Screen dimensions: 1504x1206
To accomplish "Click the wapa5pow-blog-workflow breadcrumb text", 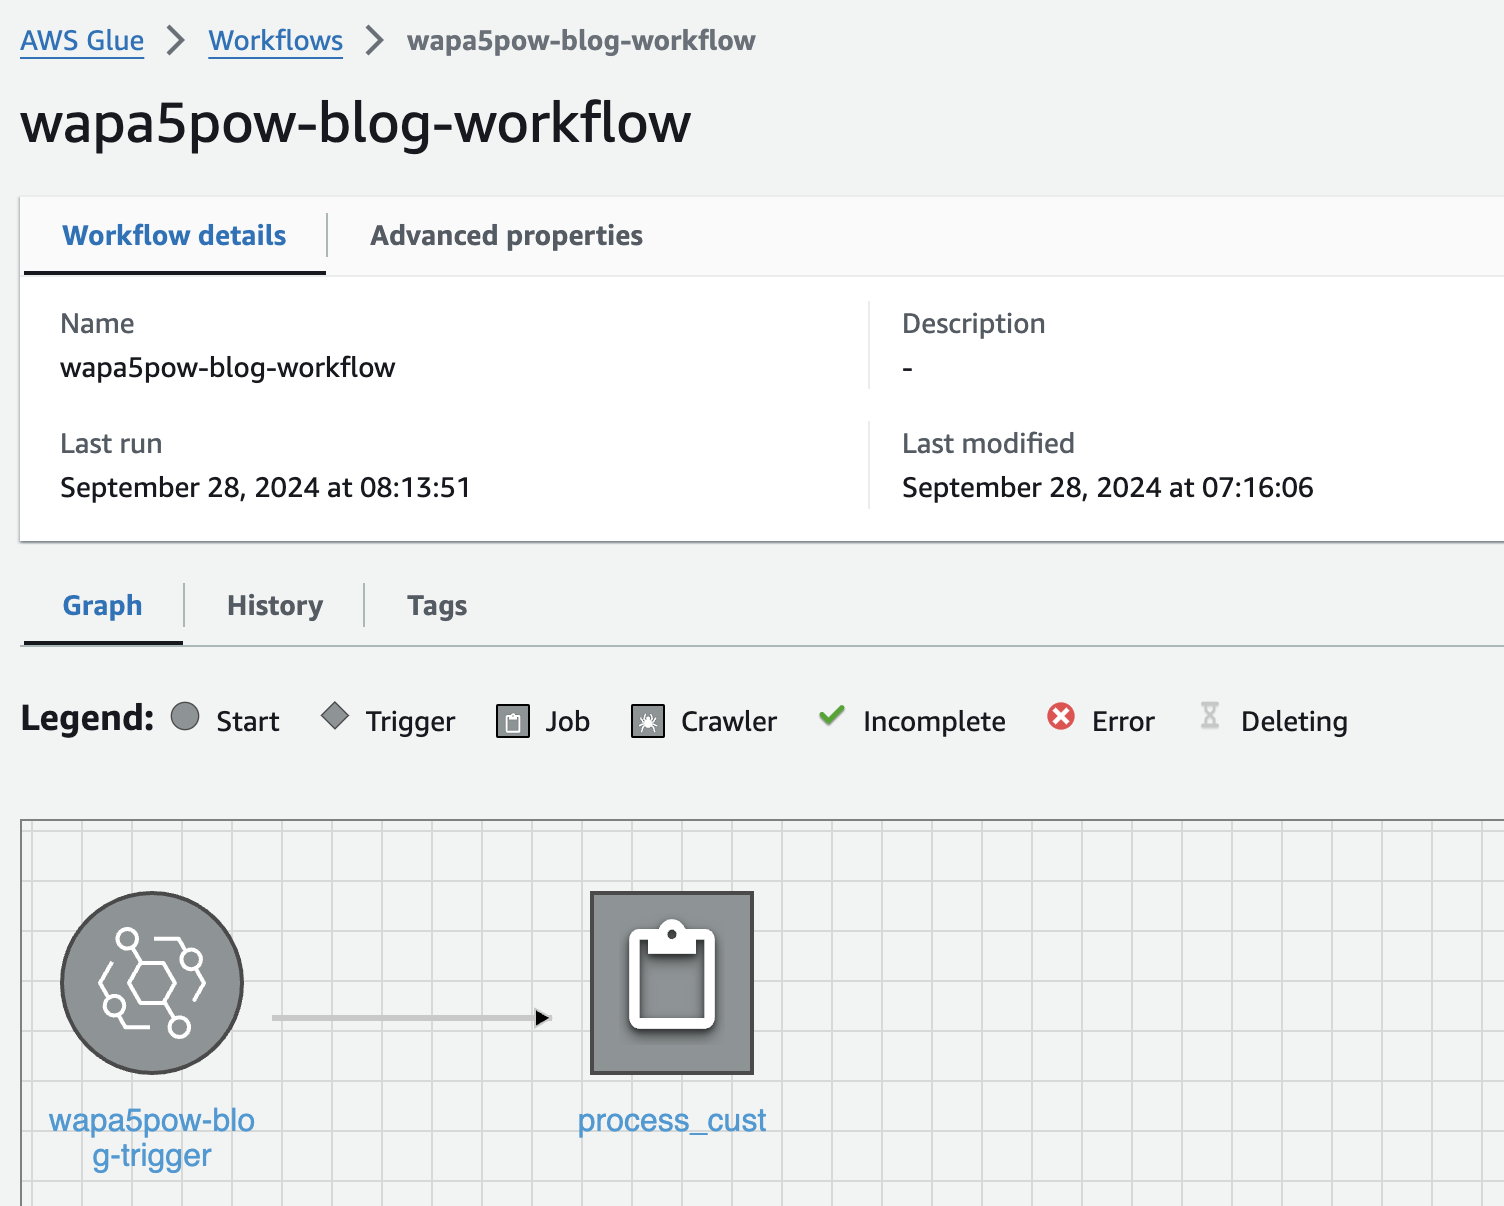I will point(581,41).
